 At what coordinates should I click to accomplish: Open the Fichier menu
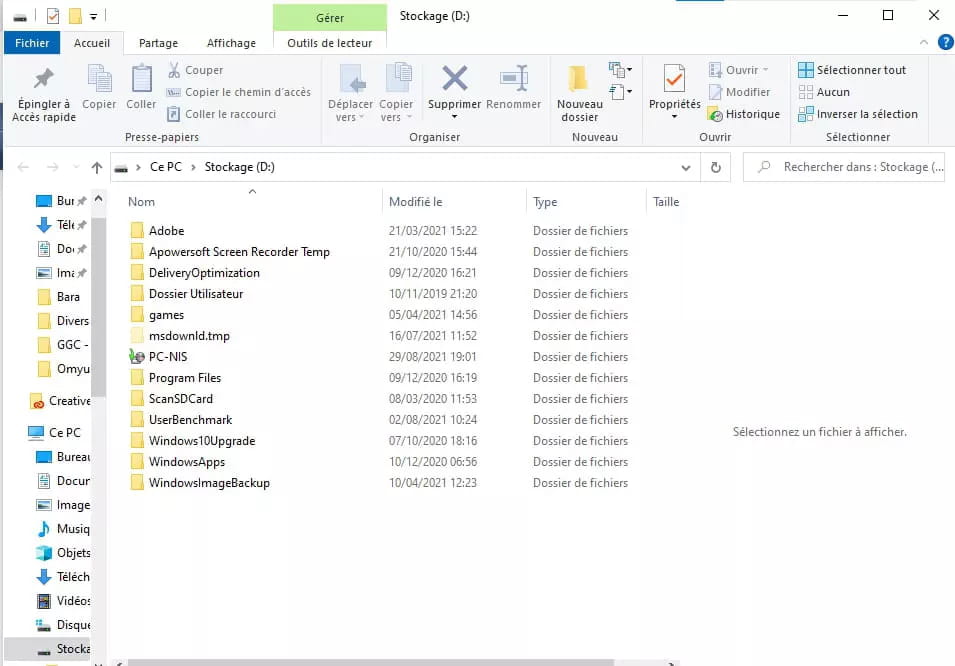[x=32, y=43]
